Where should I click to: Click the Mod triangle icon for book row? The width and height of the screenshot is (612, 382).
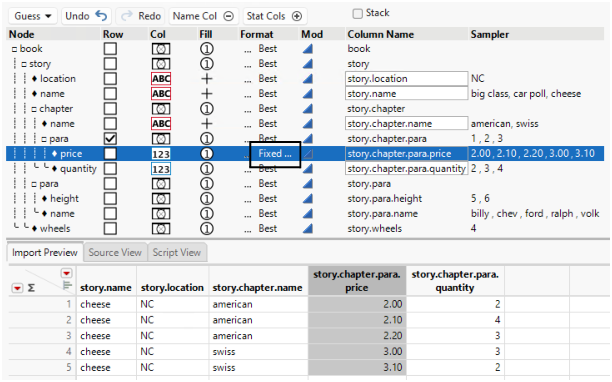pyautogui.click(x=308, y=49)
